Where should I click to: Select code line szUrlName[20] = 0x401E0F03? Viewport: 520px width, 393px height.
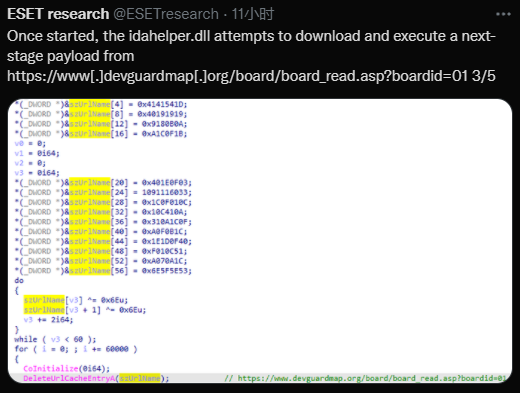[x=103, y=183]
